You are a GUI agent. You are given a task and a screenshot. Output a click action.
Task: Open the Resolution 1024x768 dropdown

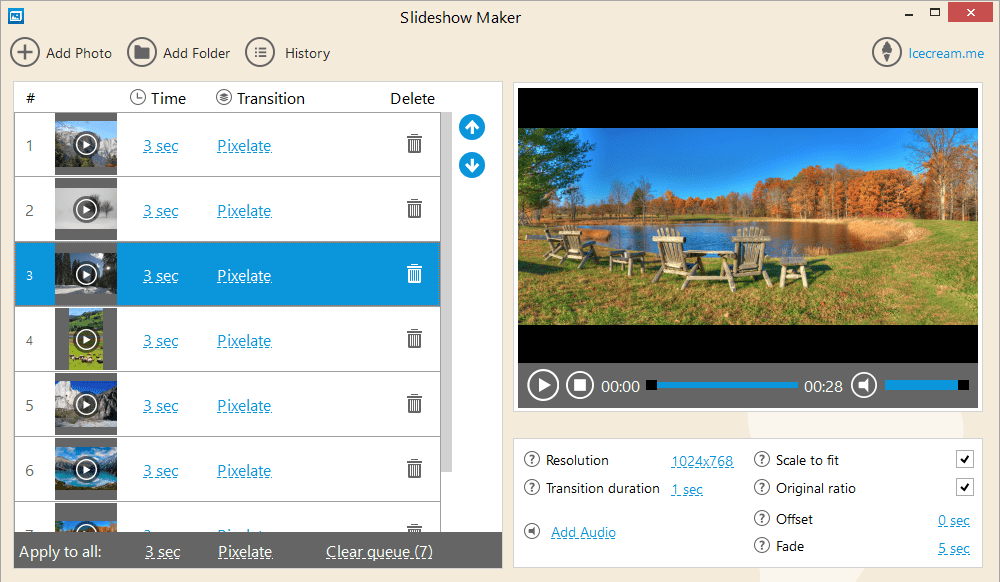[x=702, y=461]
